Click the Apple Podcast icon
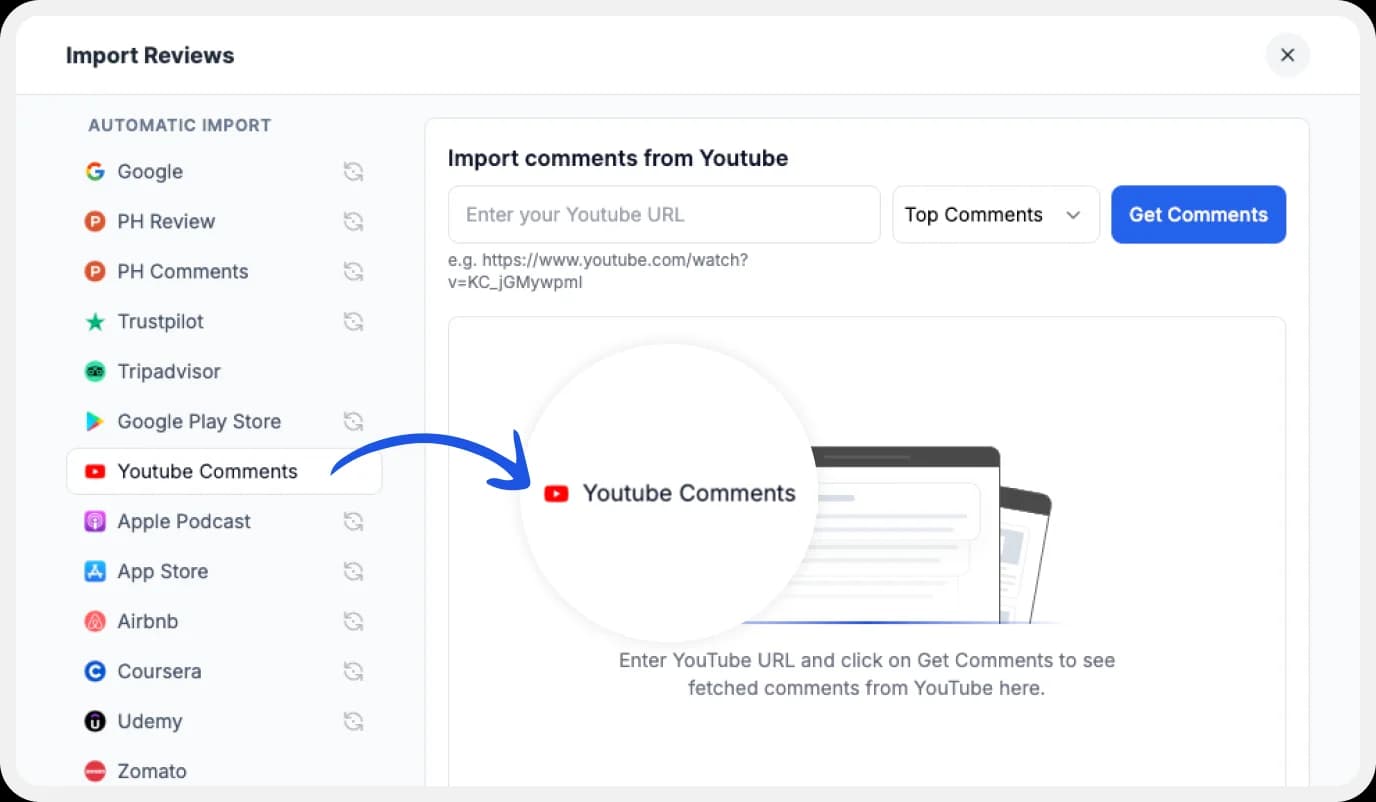 (x=95, y=521)
